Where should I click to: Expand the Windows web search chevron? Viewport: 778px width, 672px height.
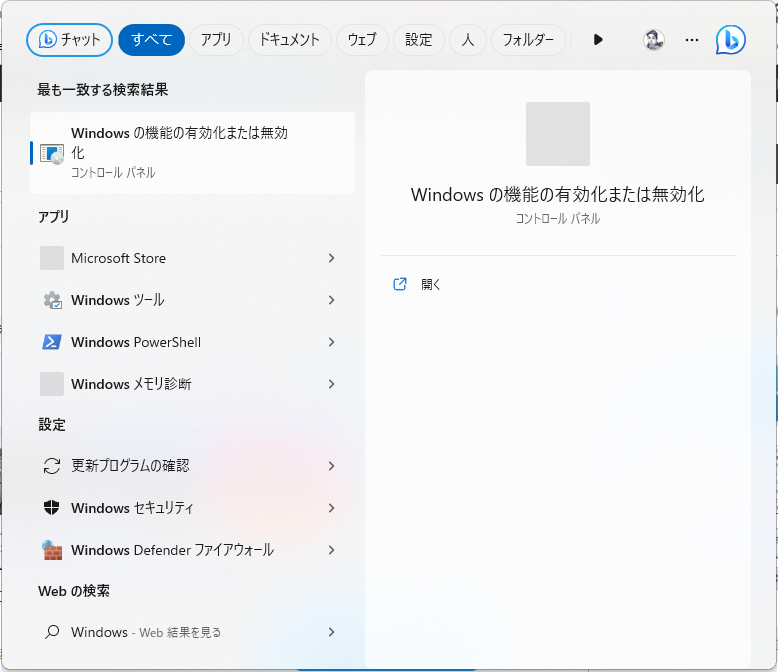(331, 632)
